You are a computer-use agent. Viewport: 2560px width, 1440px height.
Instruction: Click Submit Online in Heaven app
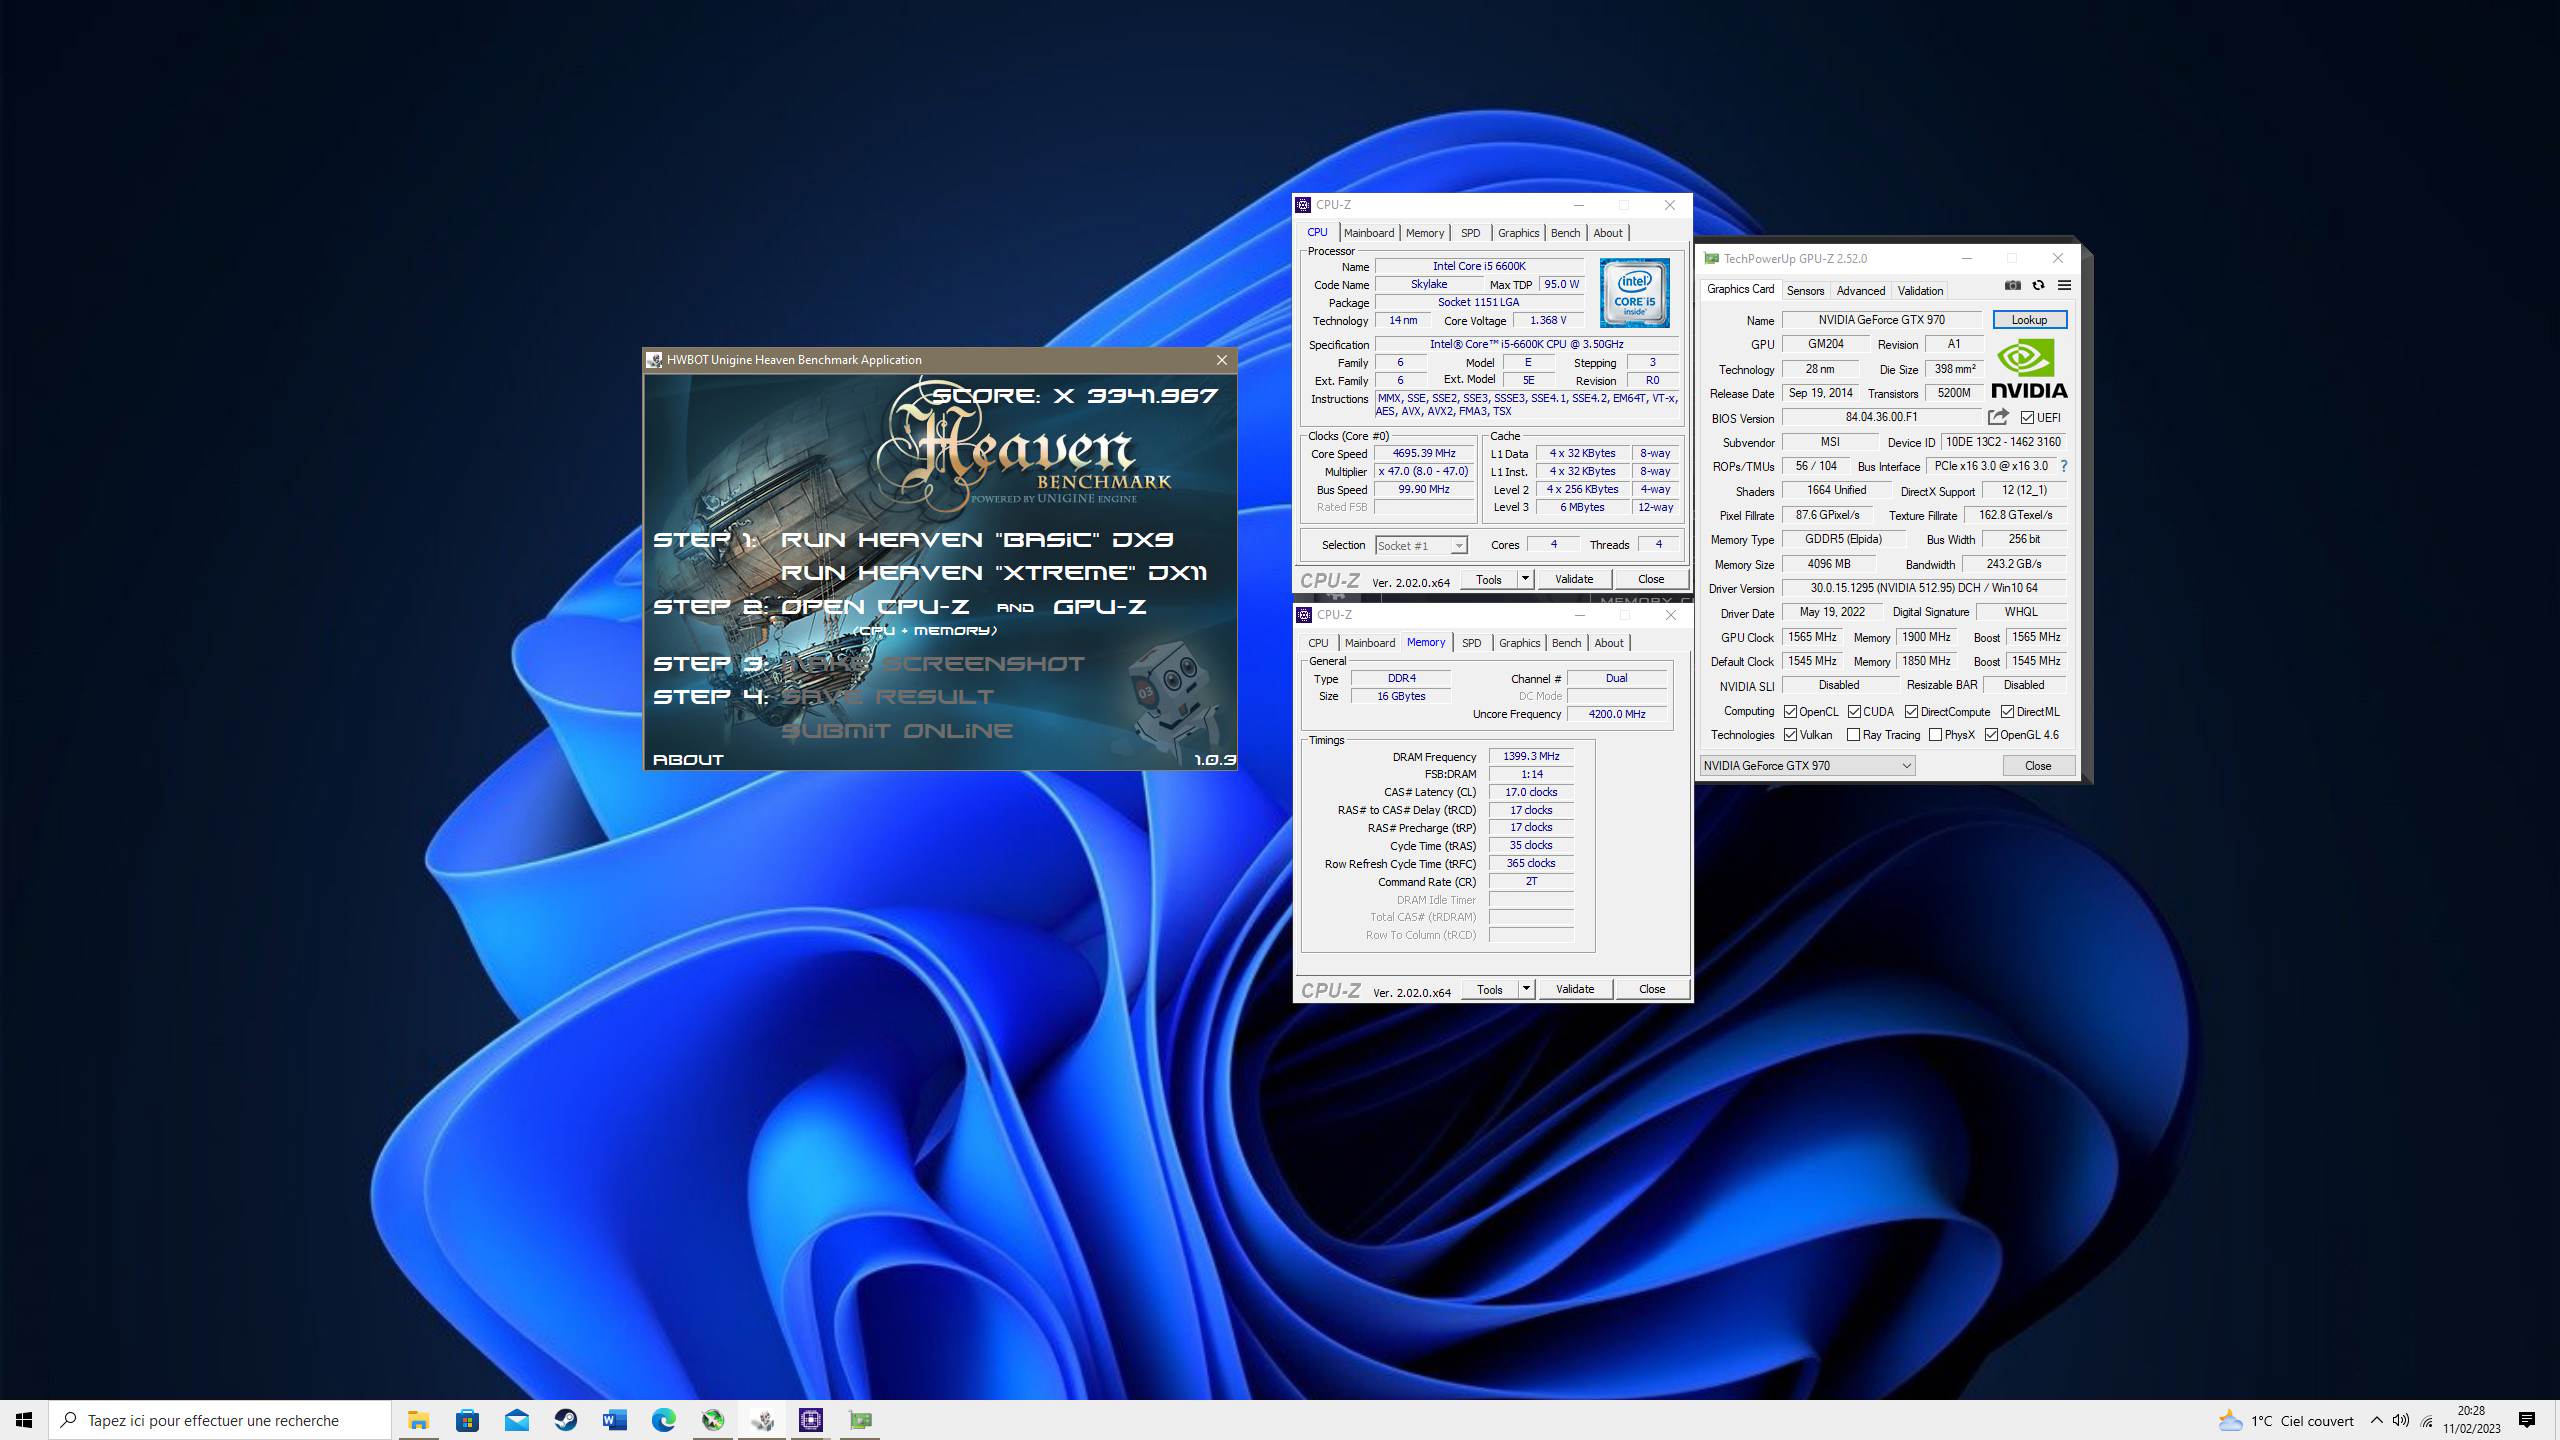(x=897, y=730)
